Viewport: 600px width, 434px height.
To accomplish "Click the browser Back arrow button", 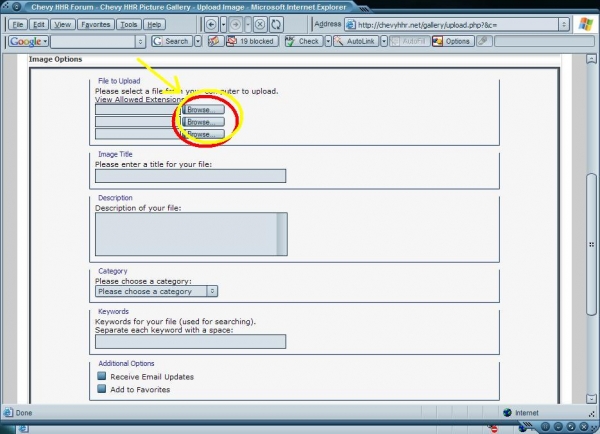I will point(211,24).
